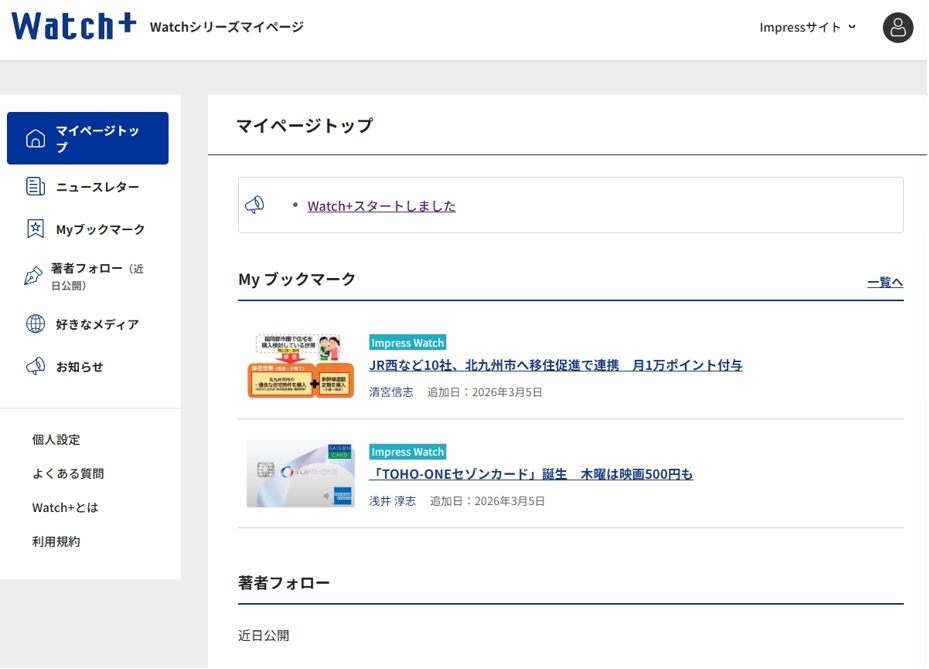The height and width of the screenshot is (669, 929).
Task: Open the Watch+スタートしました announcement link
Action: pyautogui.click(x=381, y=205)
